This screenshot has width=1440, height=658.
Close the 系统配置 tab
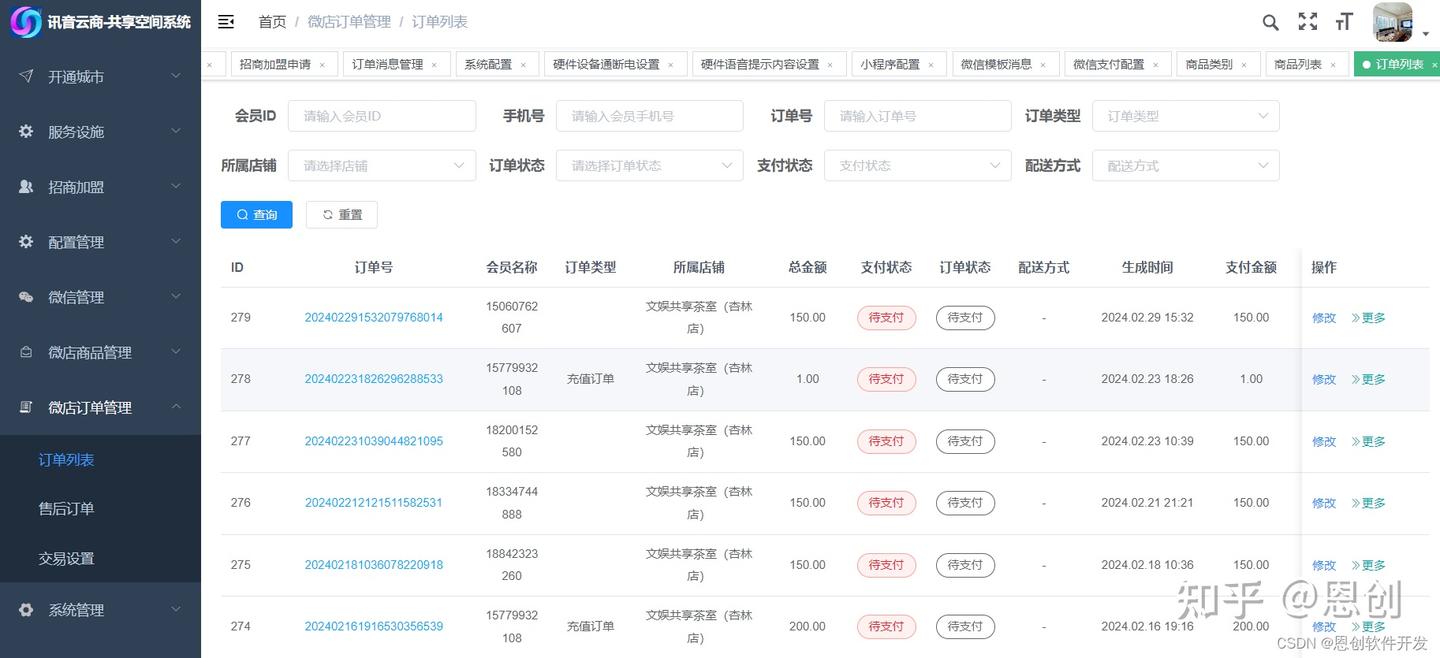523,65
